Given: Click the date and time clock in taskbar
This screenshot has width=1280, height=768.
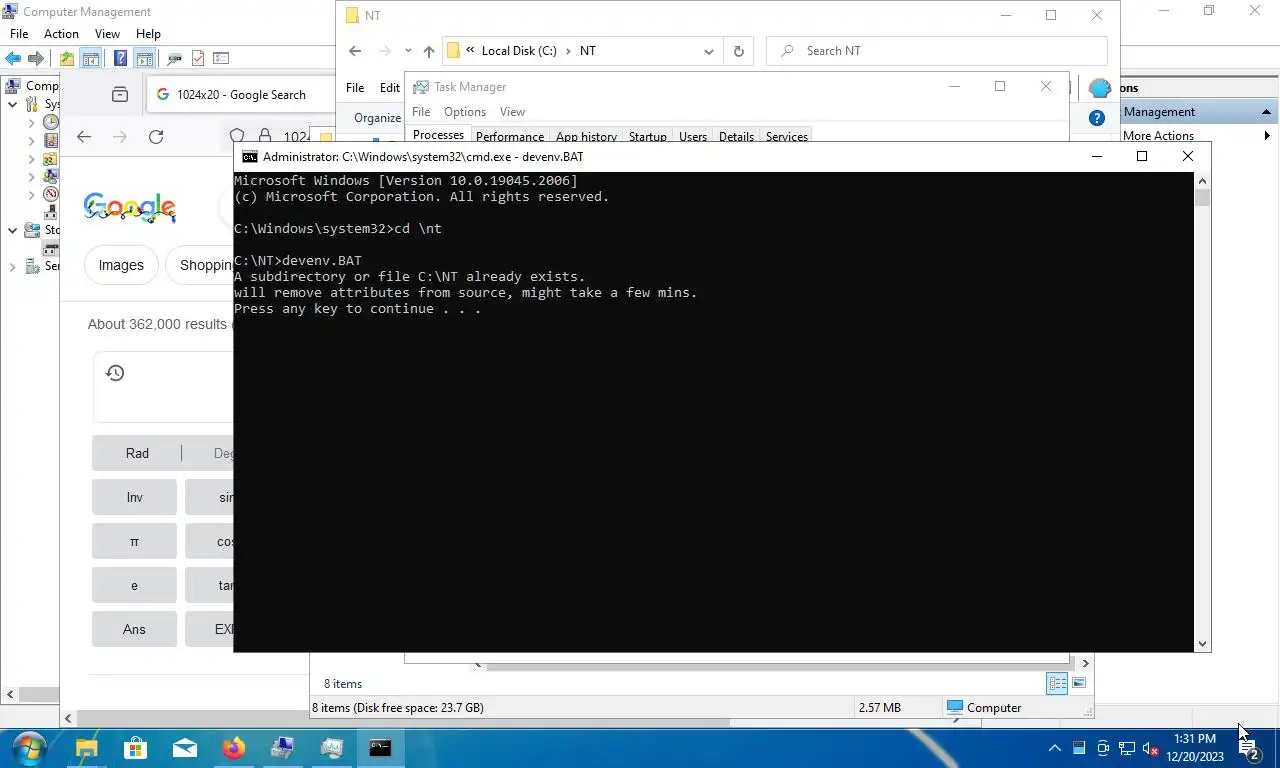Looking at the screenshot, I should pos(1195,748).
